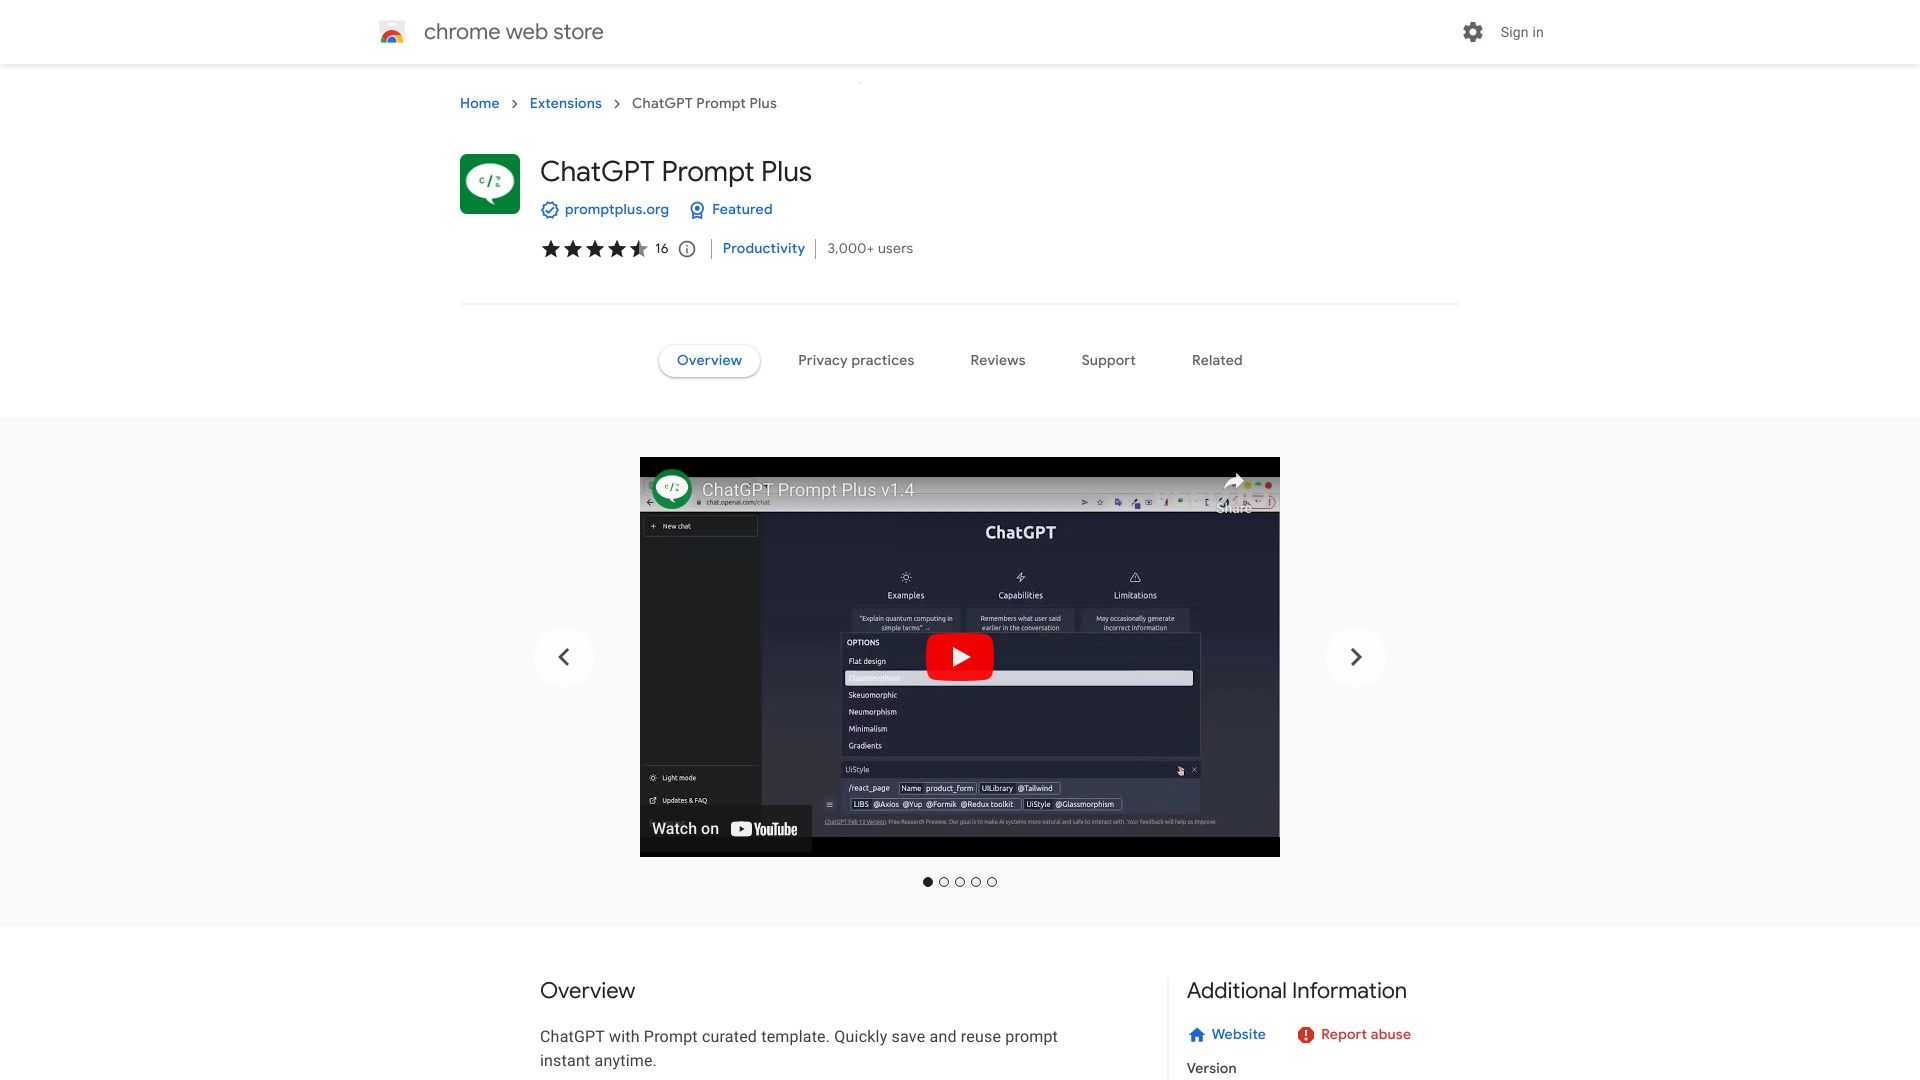
Task: Click the Report abuse flag icon
Action: pos(1306,1034)
